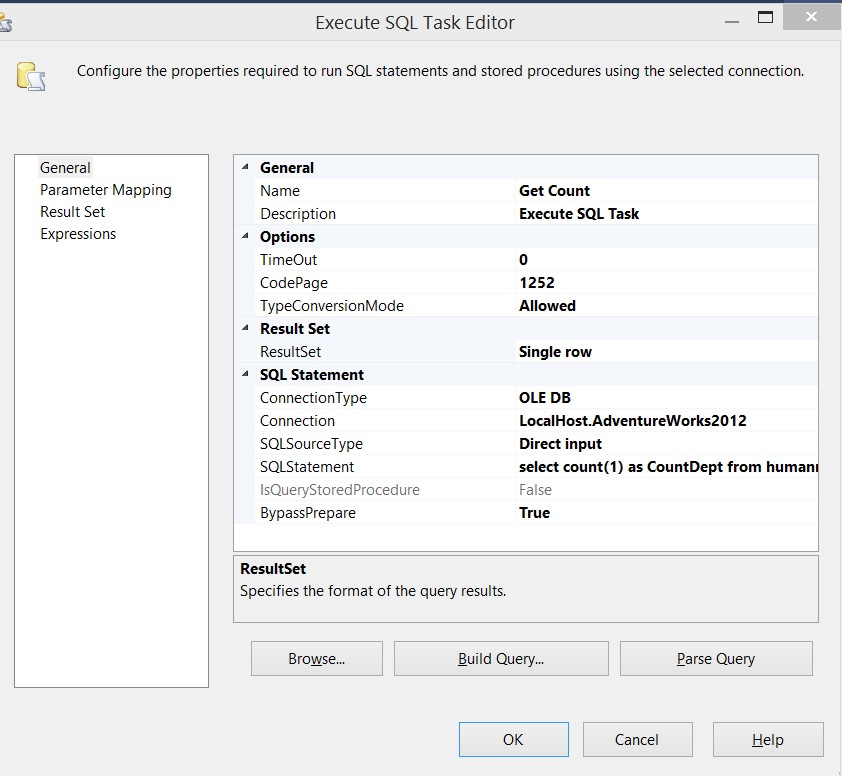Edit the Description value Execute SQL Task
Viewport: 842px width, 776px height.
click(666, 214)
